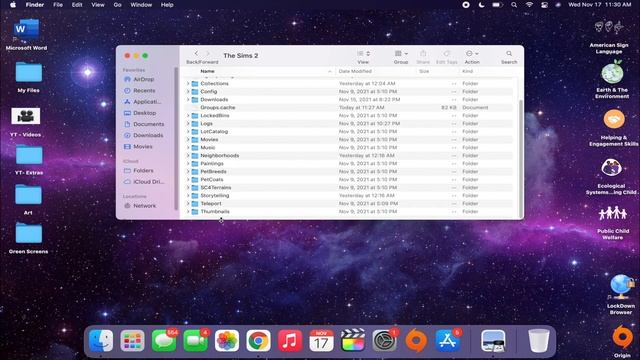Open Launchpad from the Dock
Screen dimensions: 640x360
pos(132,340)
